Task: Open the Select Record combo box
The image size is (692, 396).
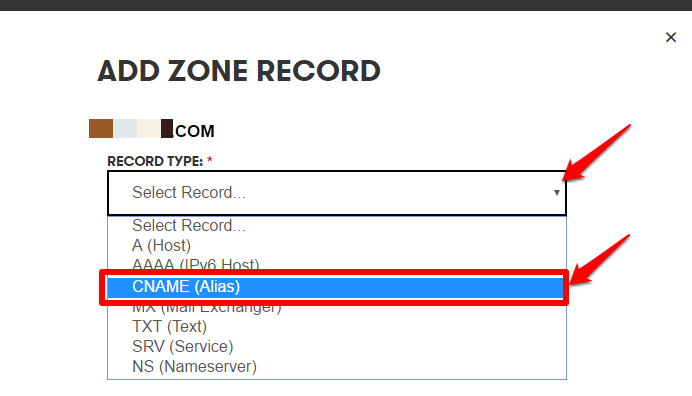Action: point(337,193)
